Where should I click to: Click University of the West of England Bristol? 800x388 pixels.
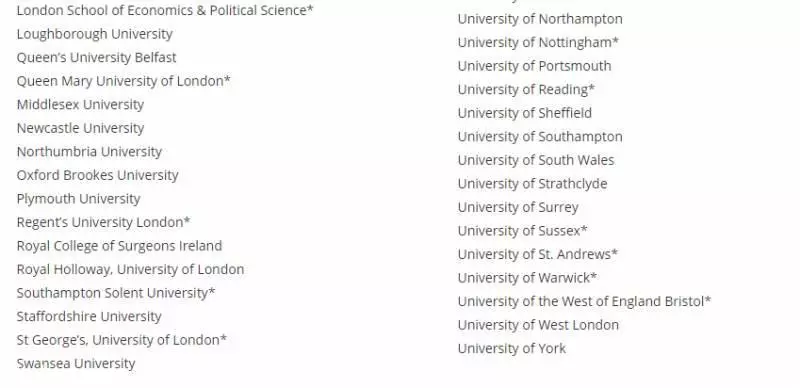pos(584,301)
